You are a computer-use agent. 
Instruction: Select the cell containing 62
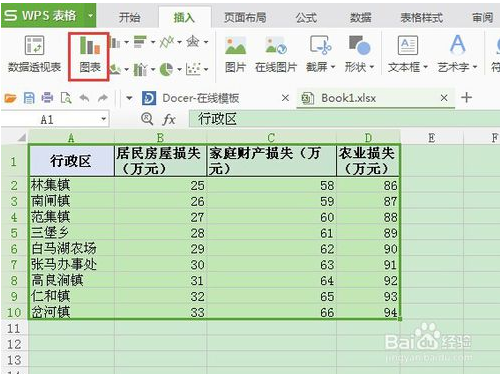[x=271, y=248]
